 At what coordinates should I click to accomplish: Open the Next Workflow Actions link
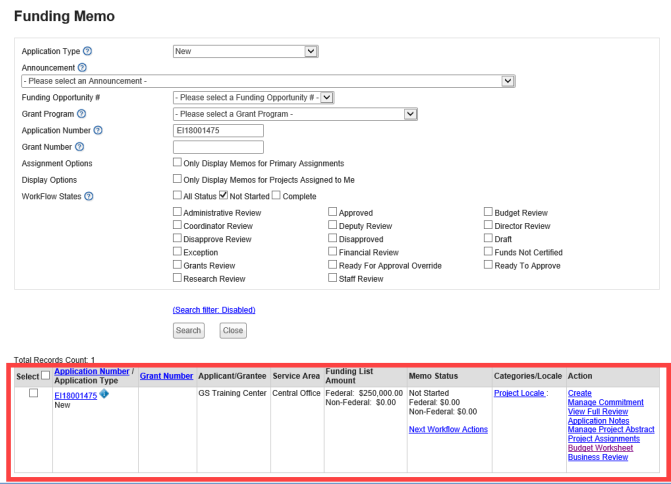click(448, 429)
